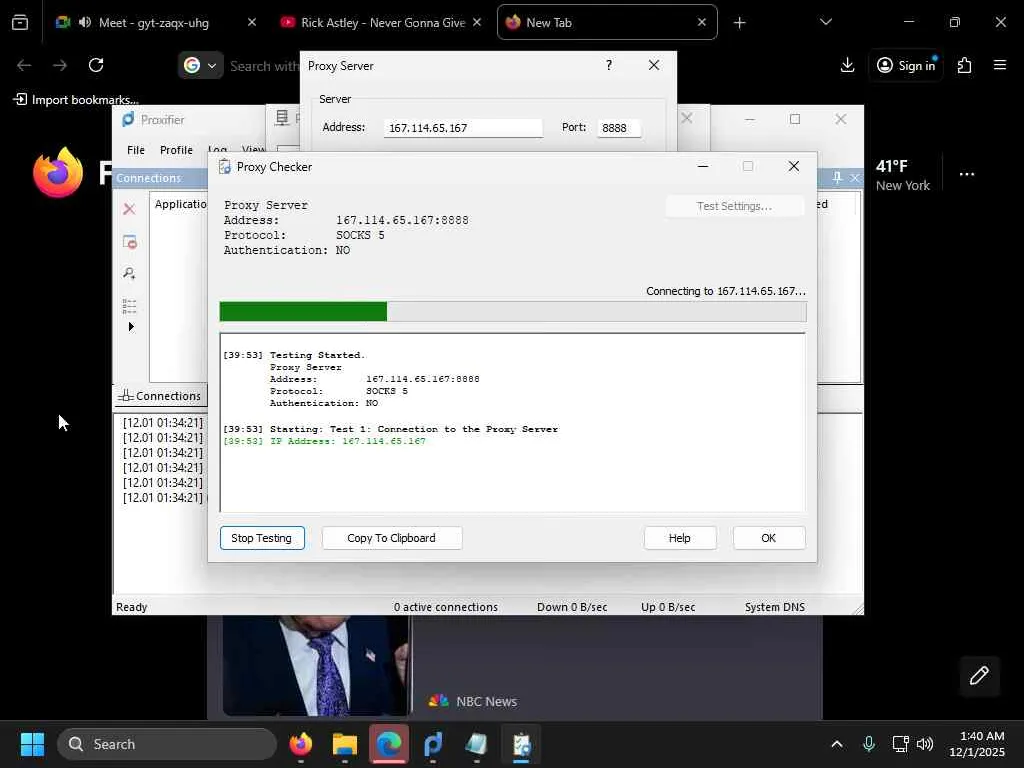Click the clear connections icon in Proxifier sidebar
The height and width of the screenshot is (768, 1024).
click(x=129, y=242)
